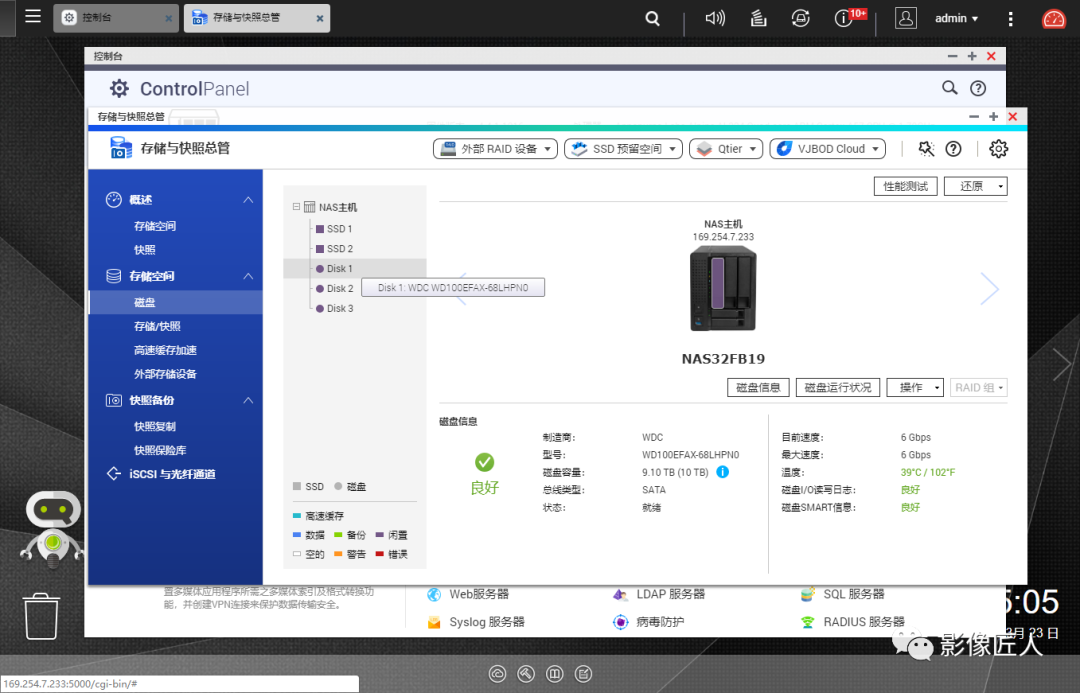Image resolution: width=1080 pixels, height=693 pixels.
Task: Click the 磁盘运行状况 button
Action: pyautogui.click(x=838, y=387)
